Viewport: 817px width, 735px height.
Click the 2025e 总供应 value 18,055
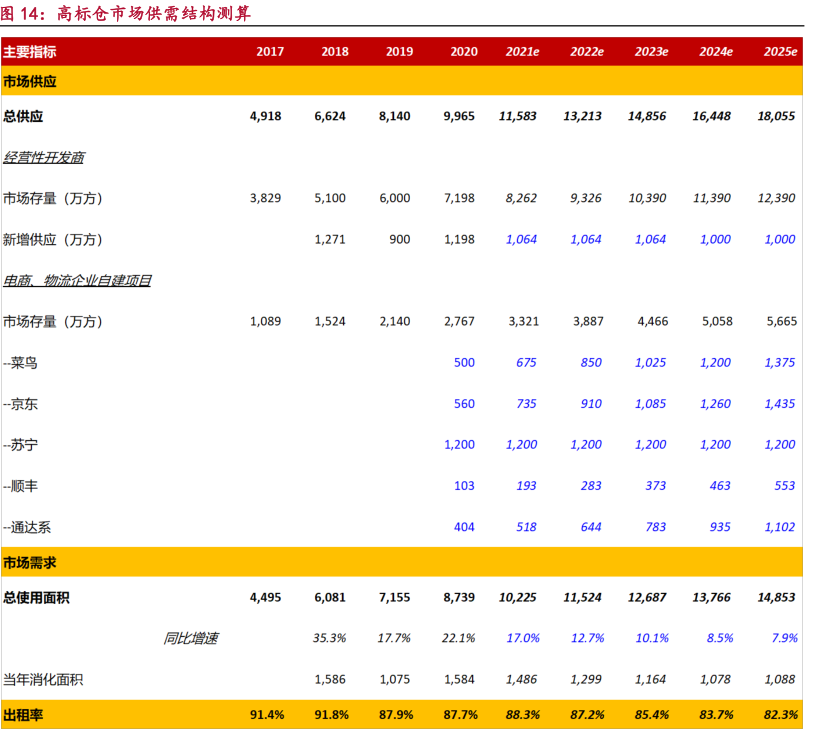(x=777, y=116)
